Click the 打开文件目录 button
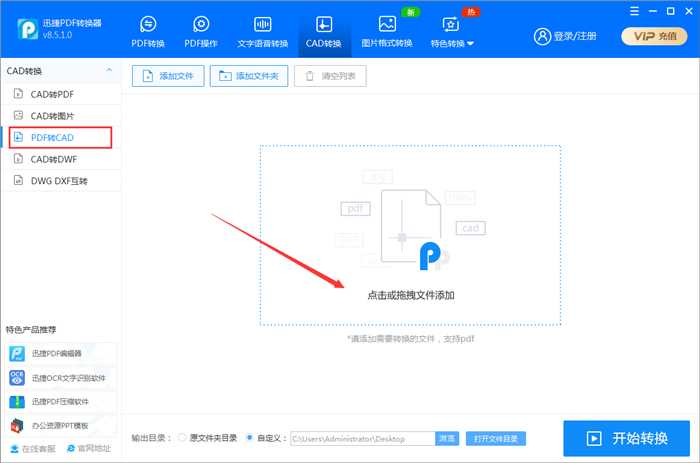Image resolution: width=700 pixels, height=463 pixels. pos(496,438)
